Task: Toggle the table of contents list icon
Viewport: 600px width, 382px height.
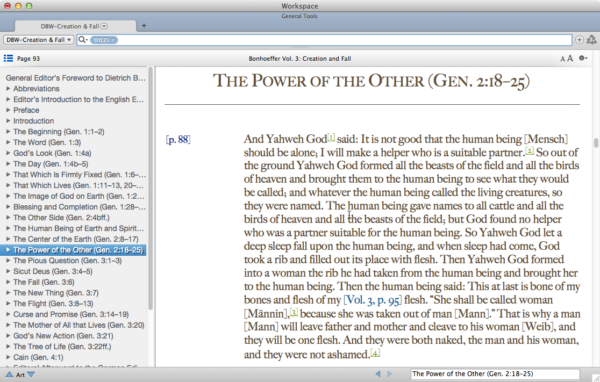Action: 8,58
